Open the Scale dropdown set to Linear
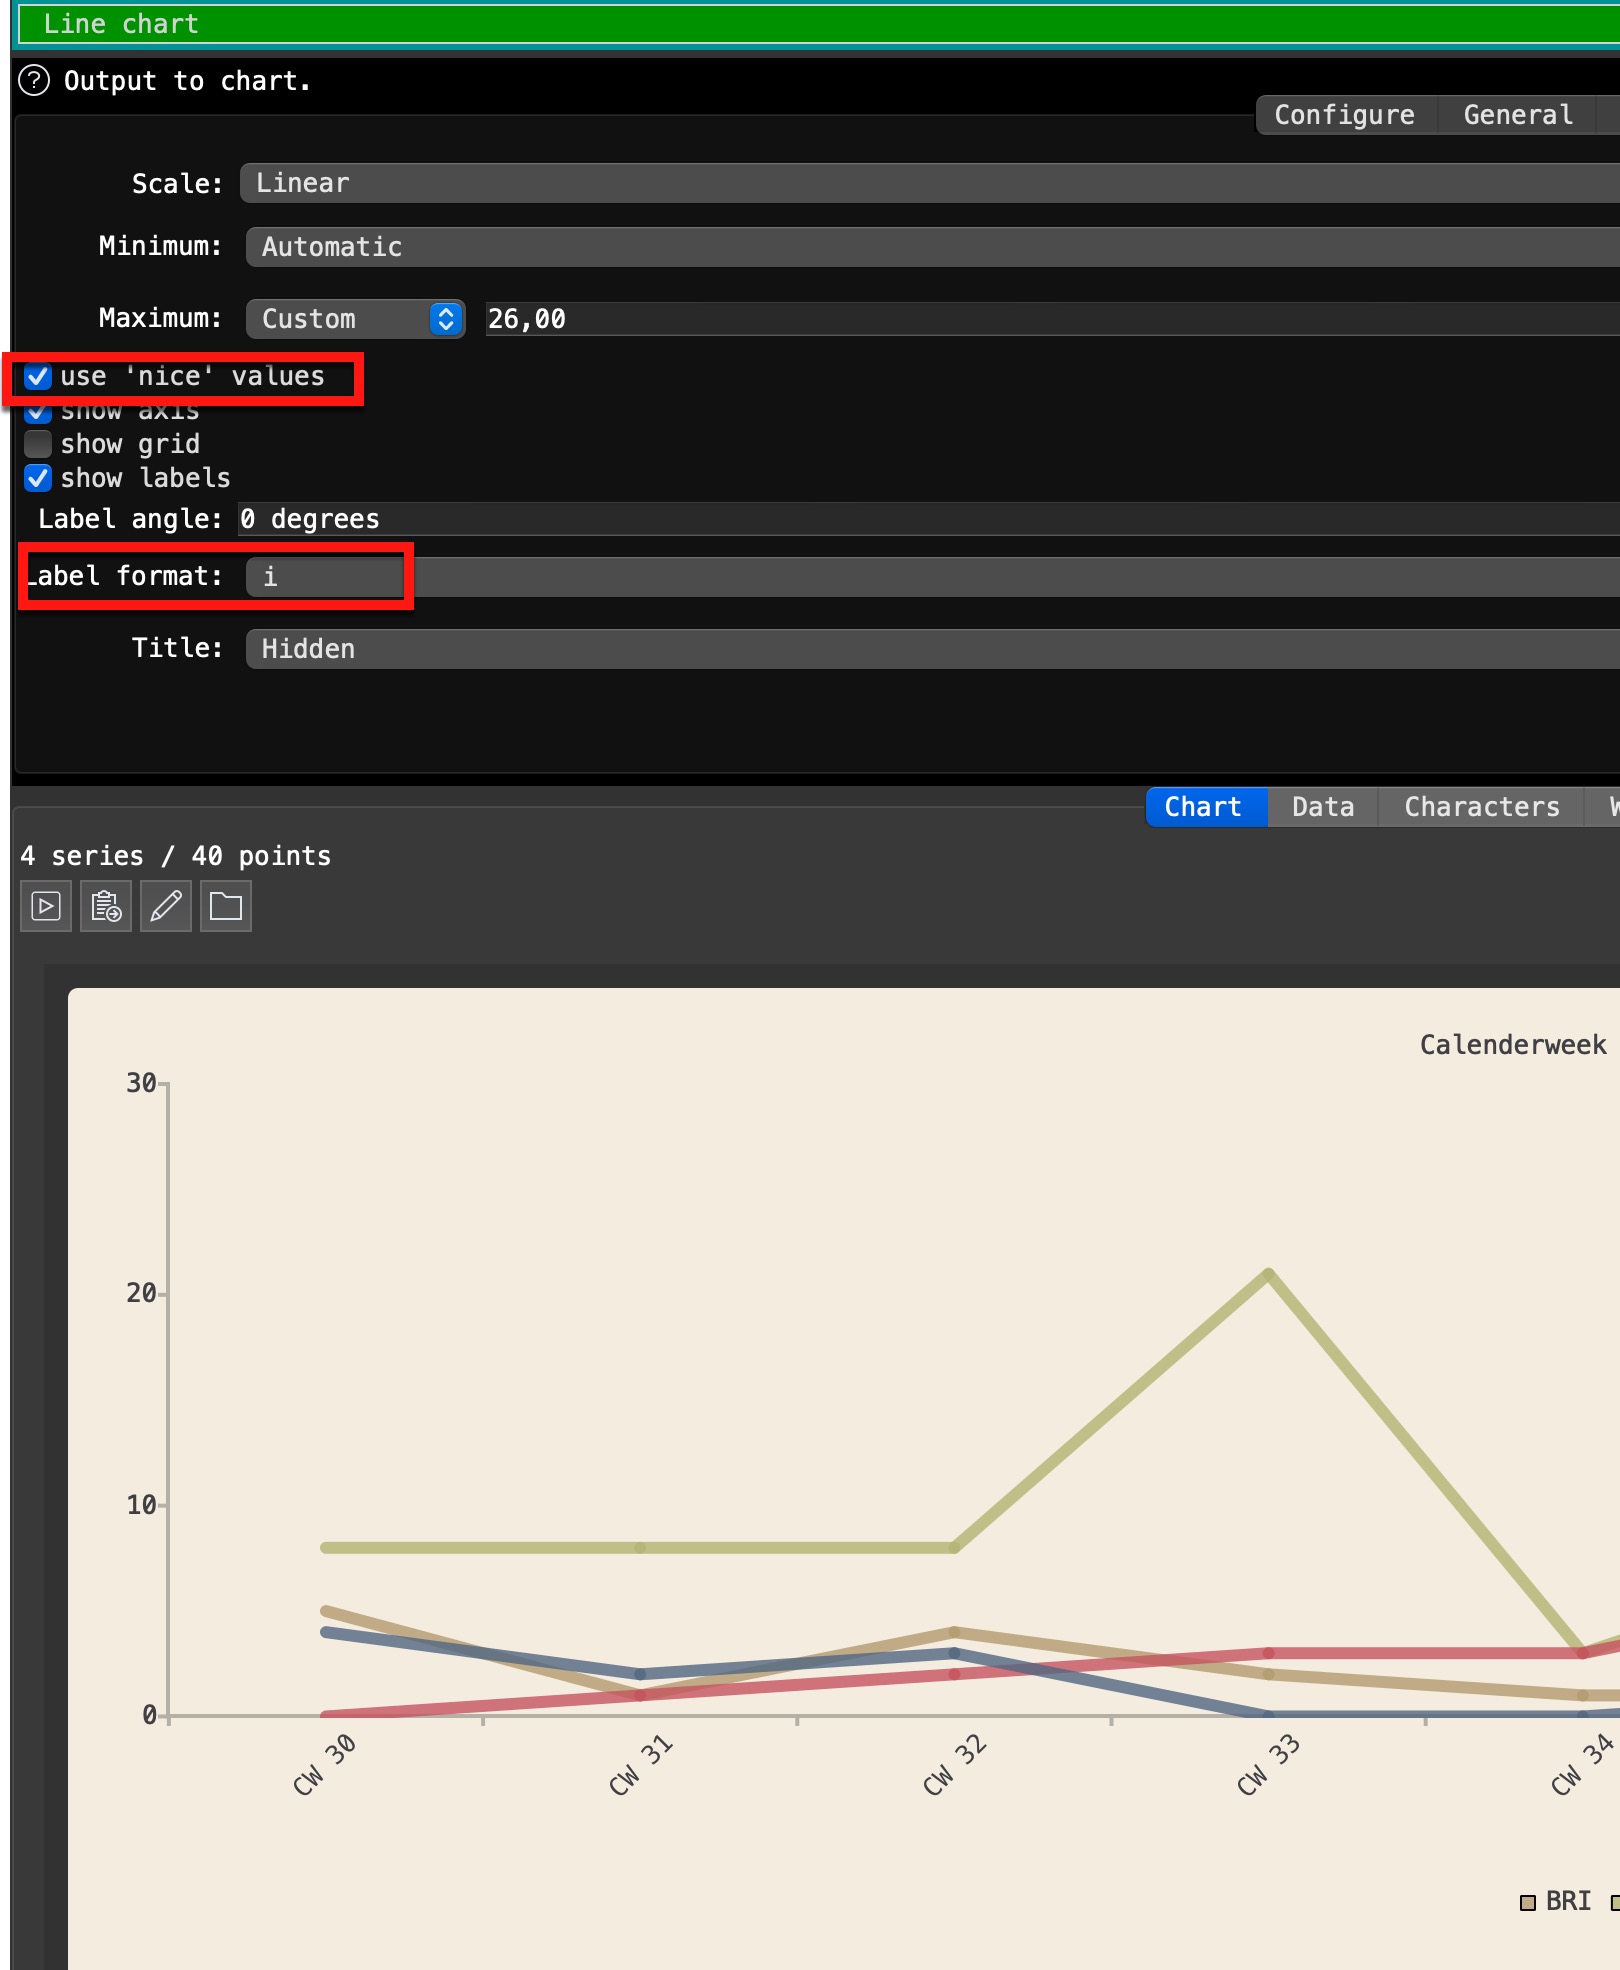This screenshot has width=1620, height=1970. (930, 183)
